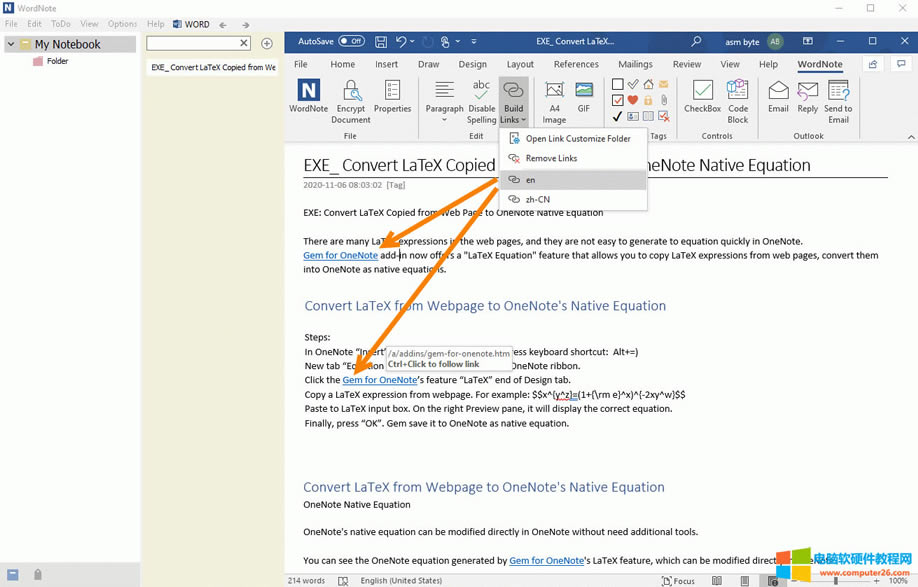The width and height of the screenshot is (918, 587).
Task: Switch to the References ribbon tab
Action: [576, 64]
